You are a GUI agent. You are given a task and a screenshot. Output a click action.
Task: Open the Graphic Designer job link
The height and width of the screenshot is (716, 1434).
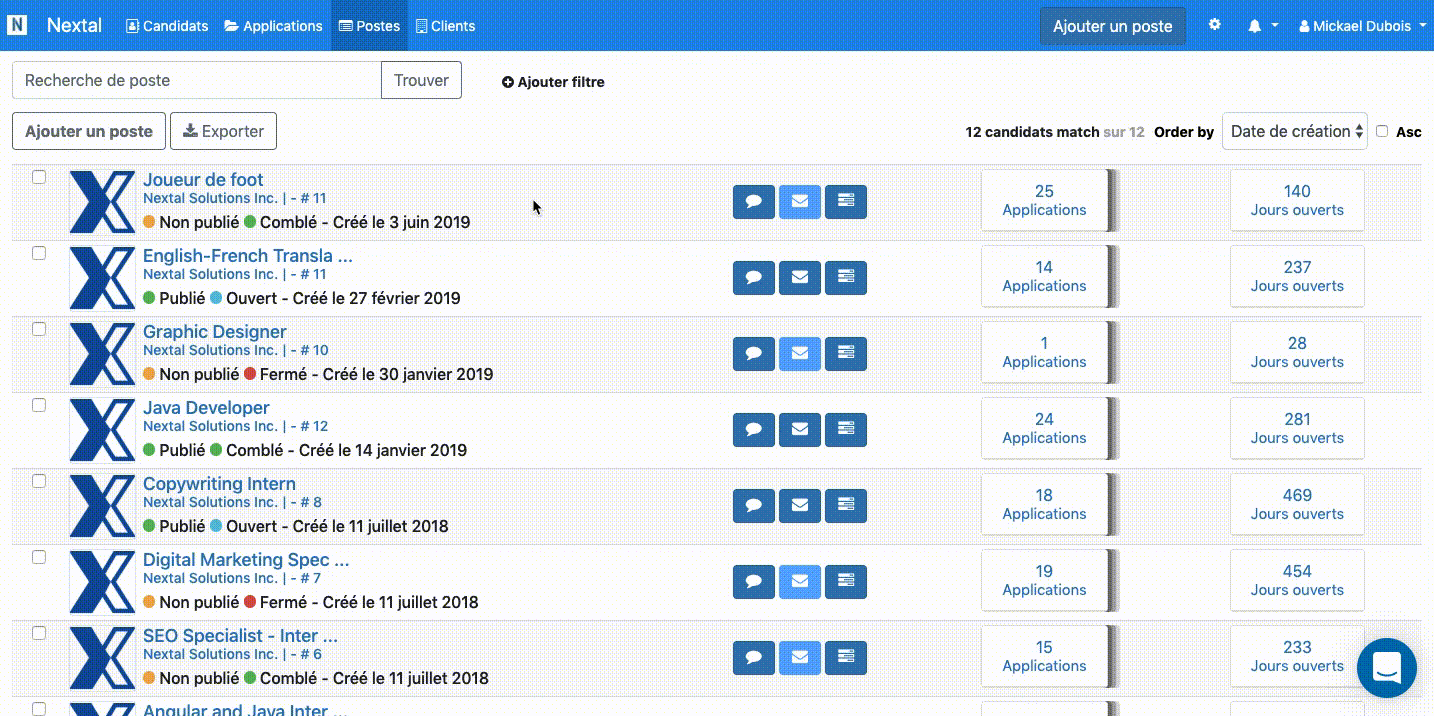214,332
